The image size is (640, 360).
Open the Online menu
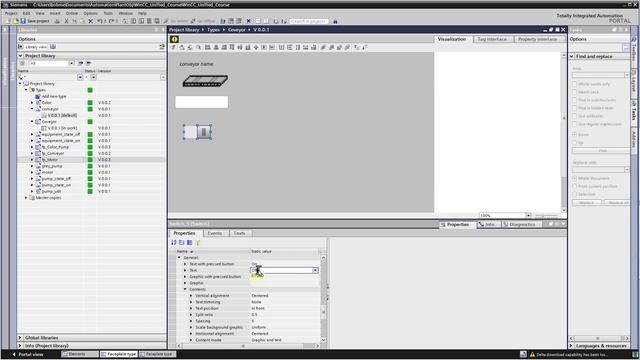[72, 13]
